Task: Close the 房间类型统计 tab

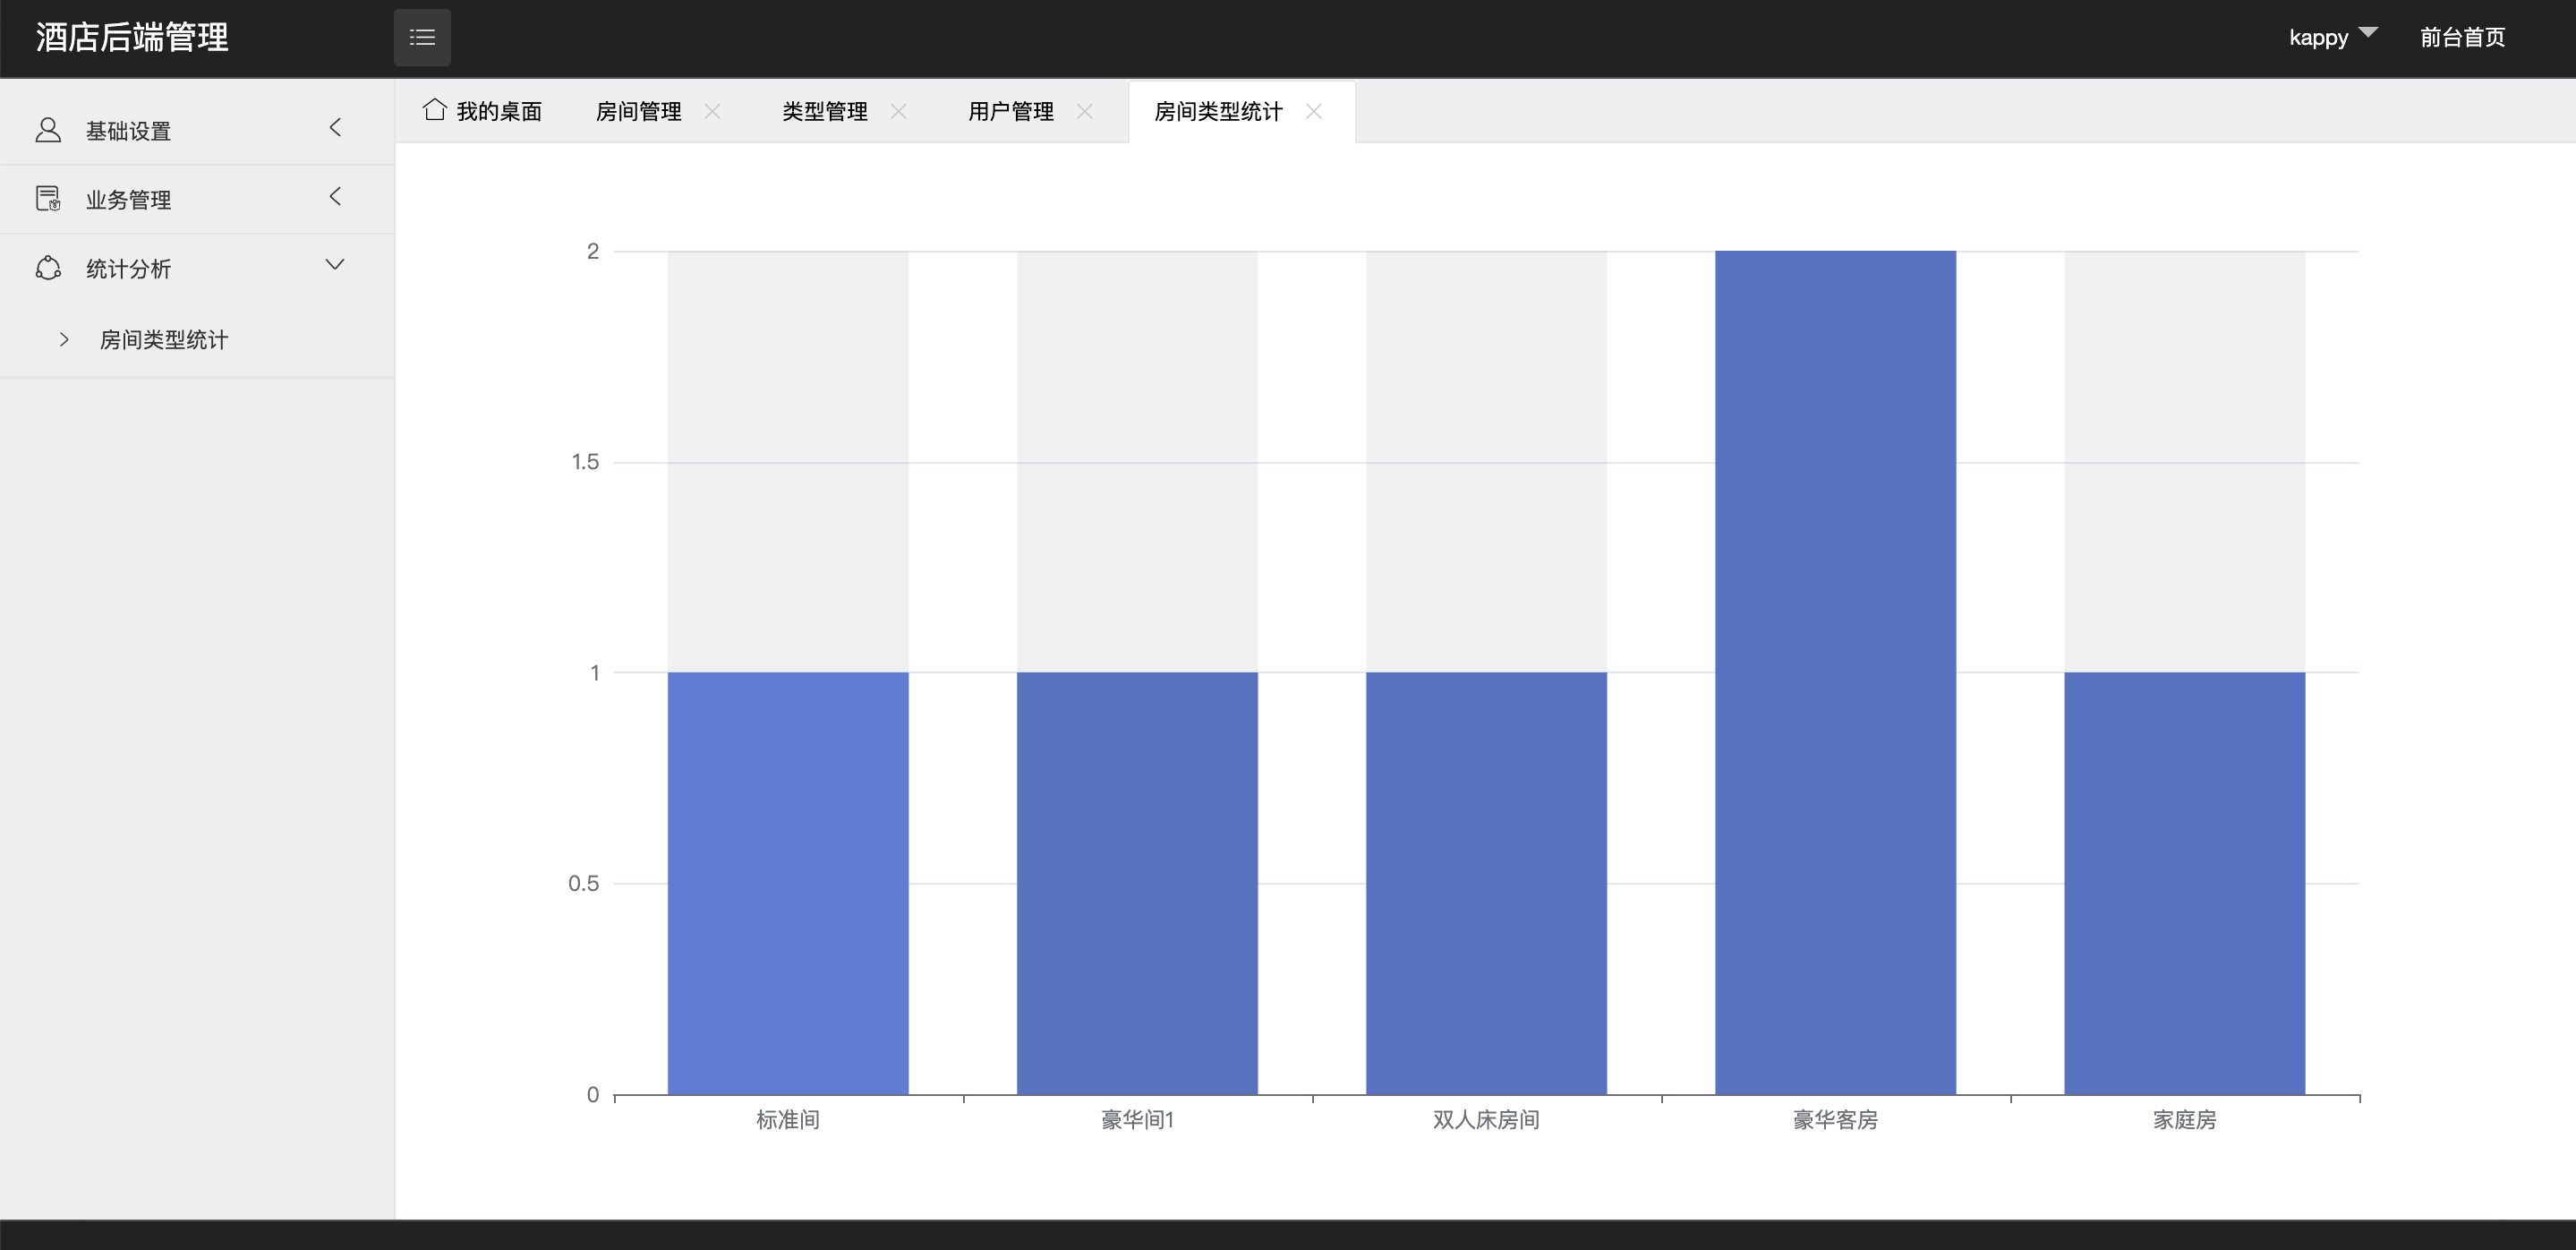Action: coord(1314,111)
